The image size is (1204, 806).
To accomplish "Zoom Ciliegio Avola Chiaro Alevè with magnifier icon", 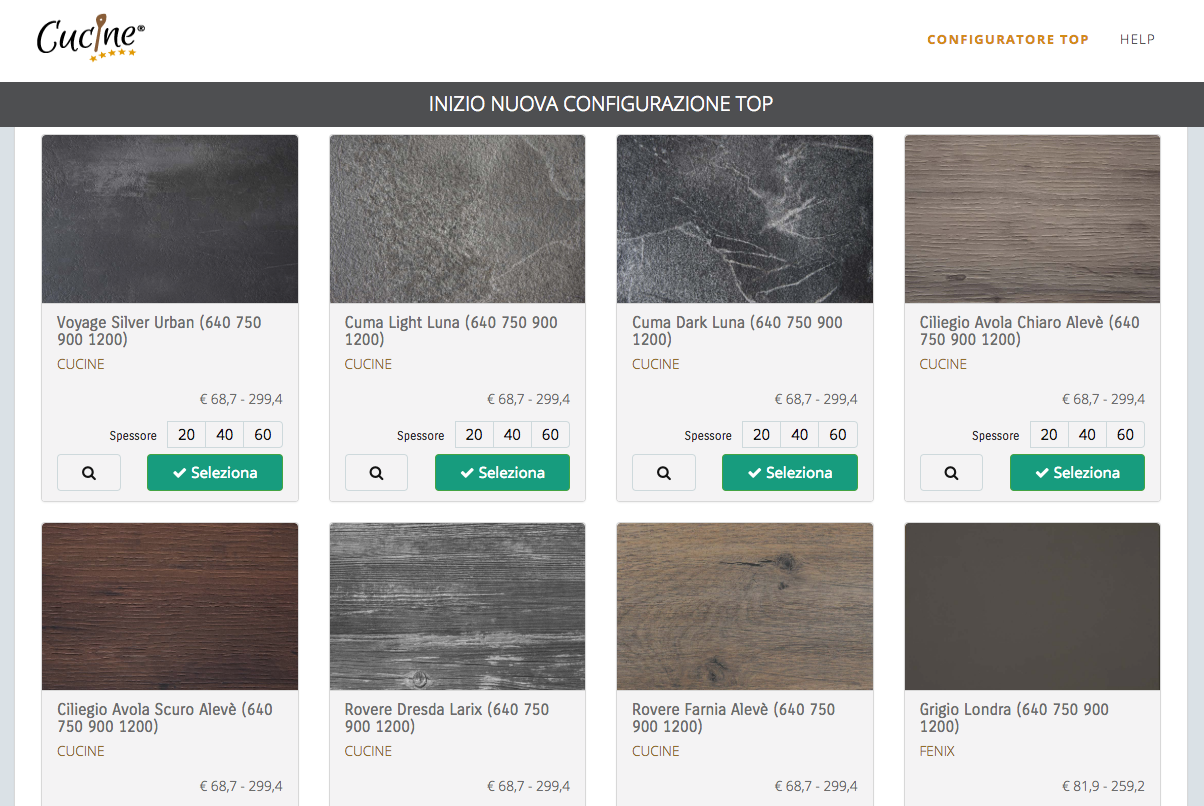I will (x=951, y=473).
